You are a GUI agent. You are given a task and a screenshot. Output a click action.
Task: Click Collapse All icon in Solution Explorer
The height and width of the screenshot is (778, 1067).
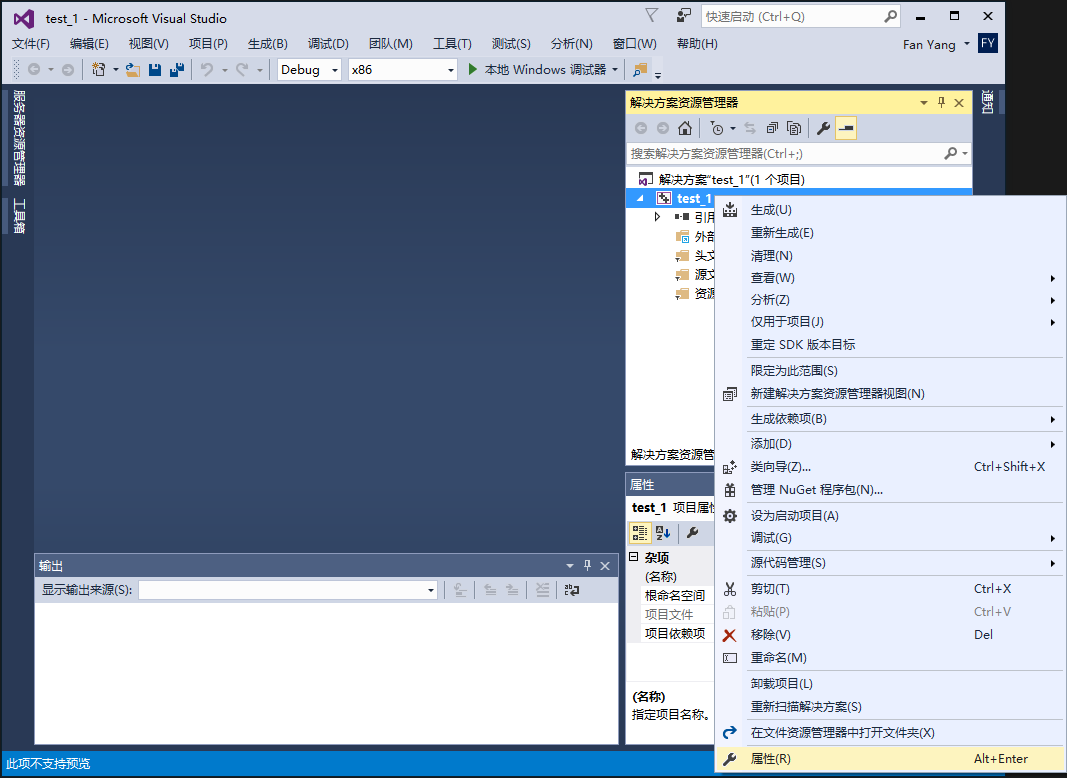(772, 128)
